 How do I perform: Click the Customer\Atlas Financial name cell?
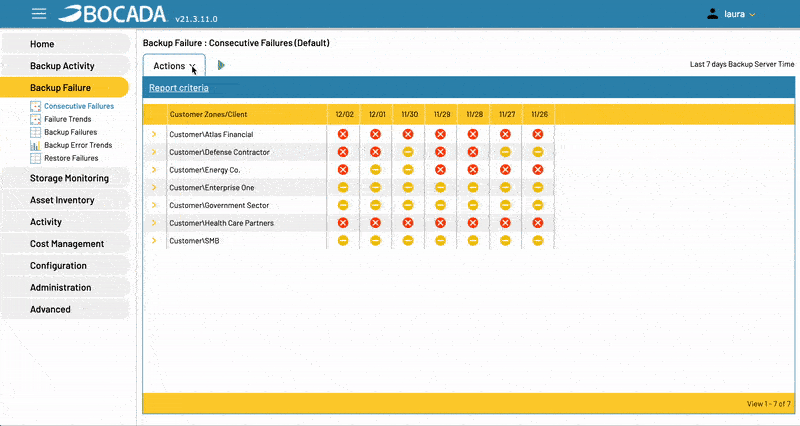click(x=247, y=134)
